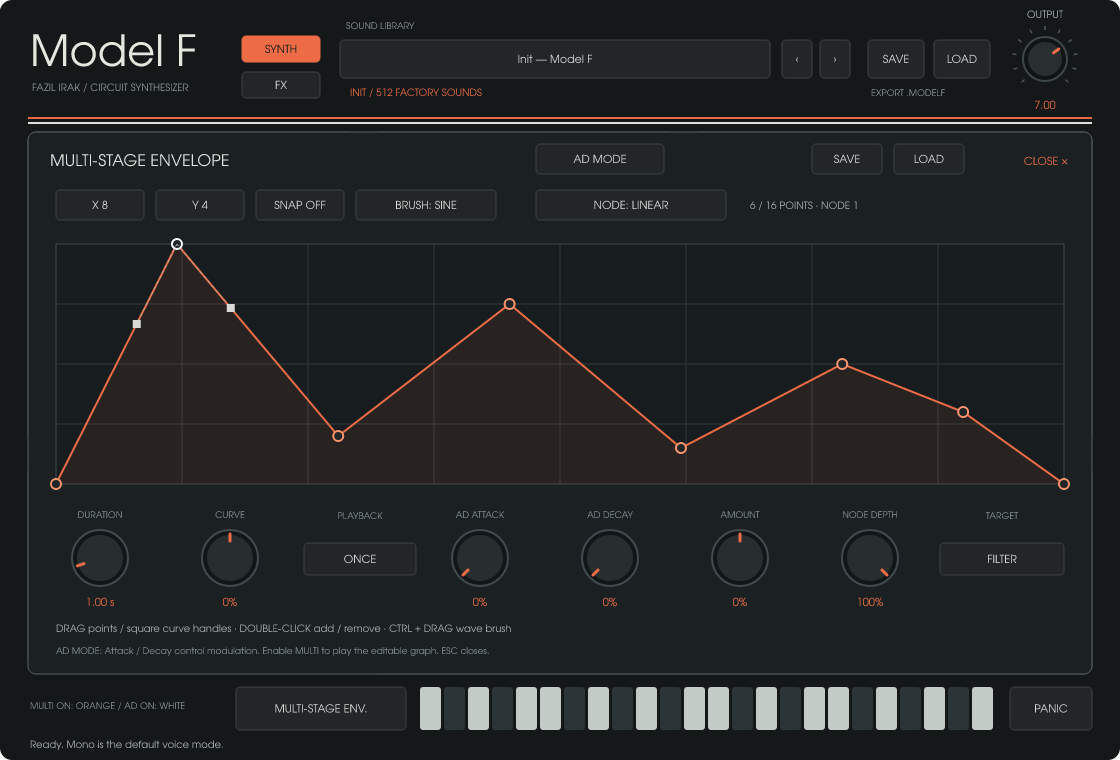Click the AD ATTACK knob

point(480,558)
